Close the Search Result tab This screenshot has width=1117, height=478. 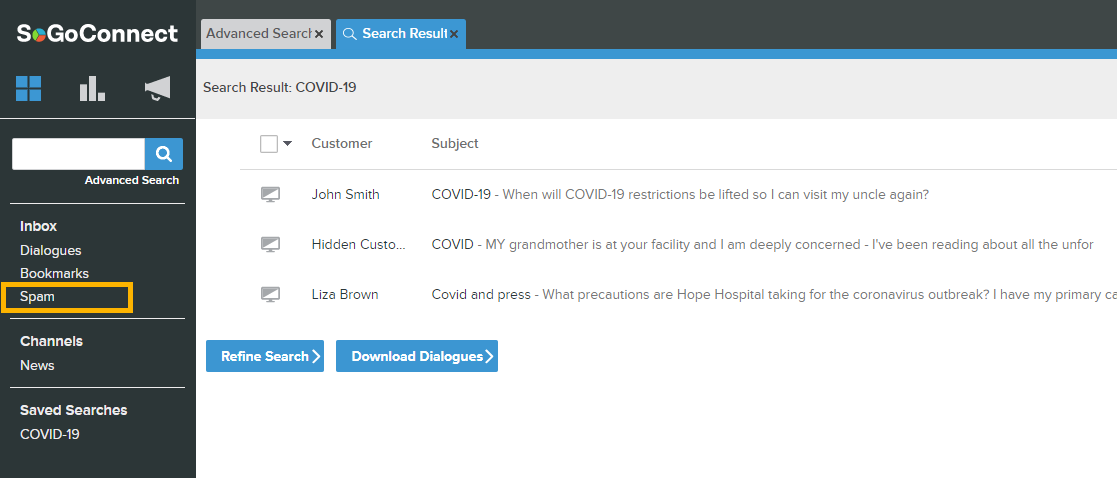454,34
